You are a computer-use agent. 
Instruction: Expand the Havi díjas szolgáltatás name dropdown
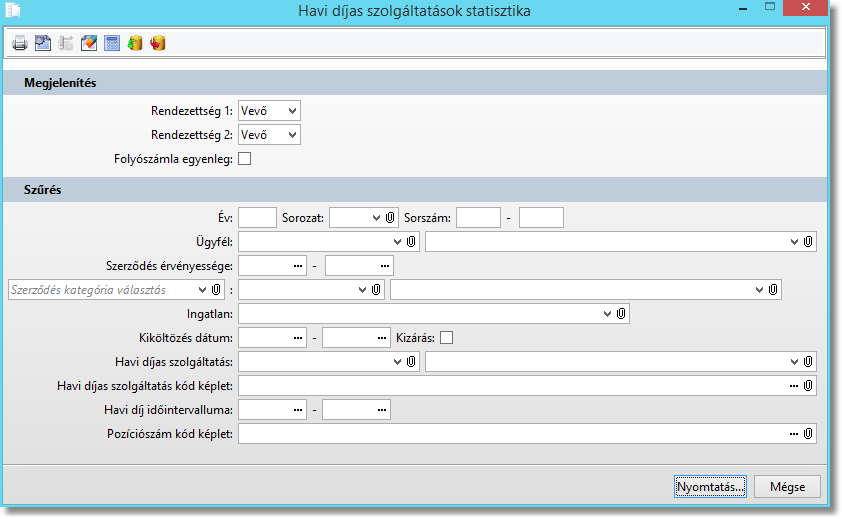pos(794,362)
